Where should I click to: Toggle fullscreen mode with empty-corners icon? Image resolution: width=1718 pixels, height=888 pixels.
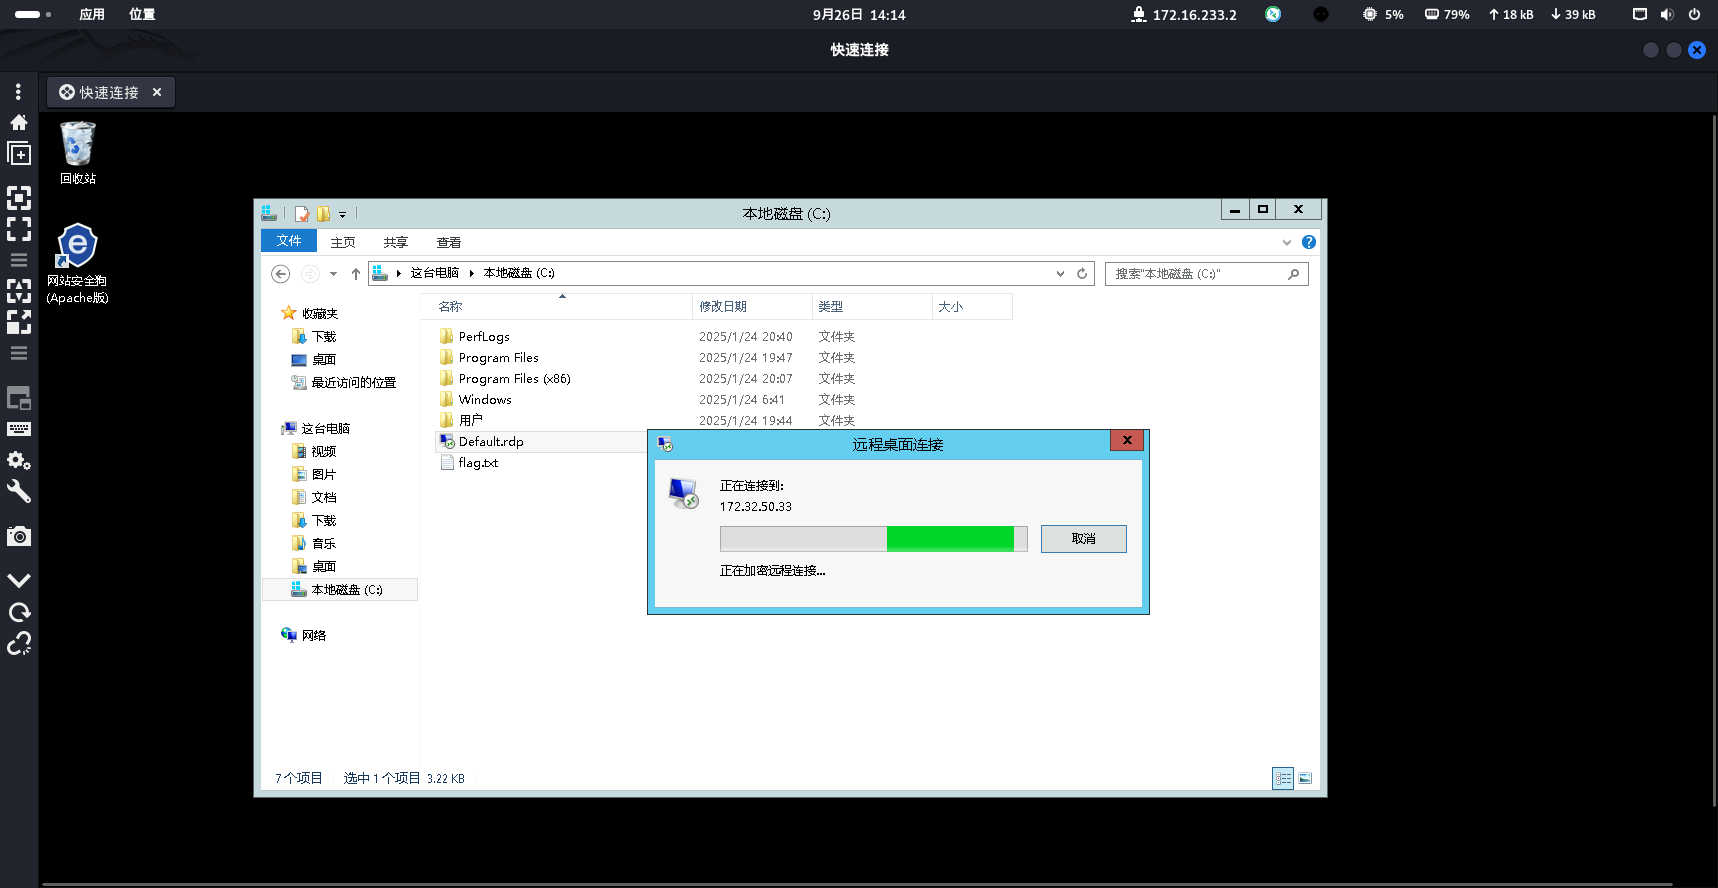tap(19, 229)
